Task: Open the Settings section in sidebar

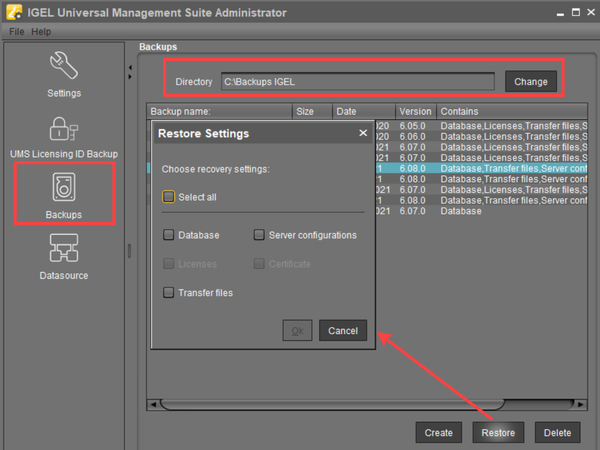Action: 64,74
